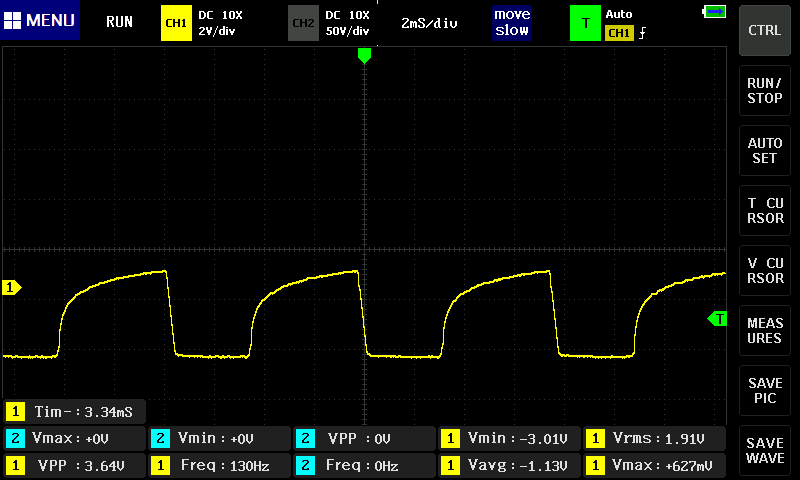The height and width of the screenshot is (480, 800).
Task: Click SAVE PIC to capture screenshot
Action: point(764,391)
